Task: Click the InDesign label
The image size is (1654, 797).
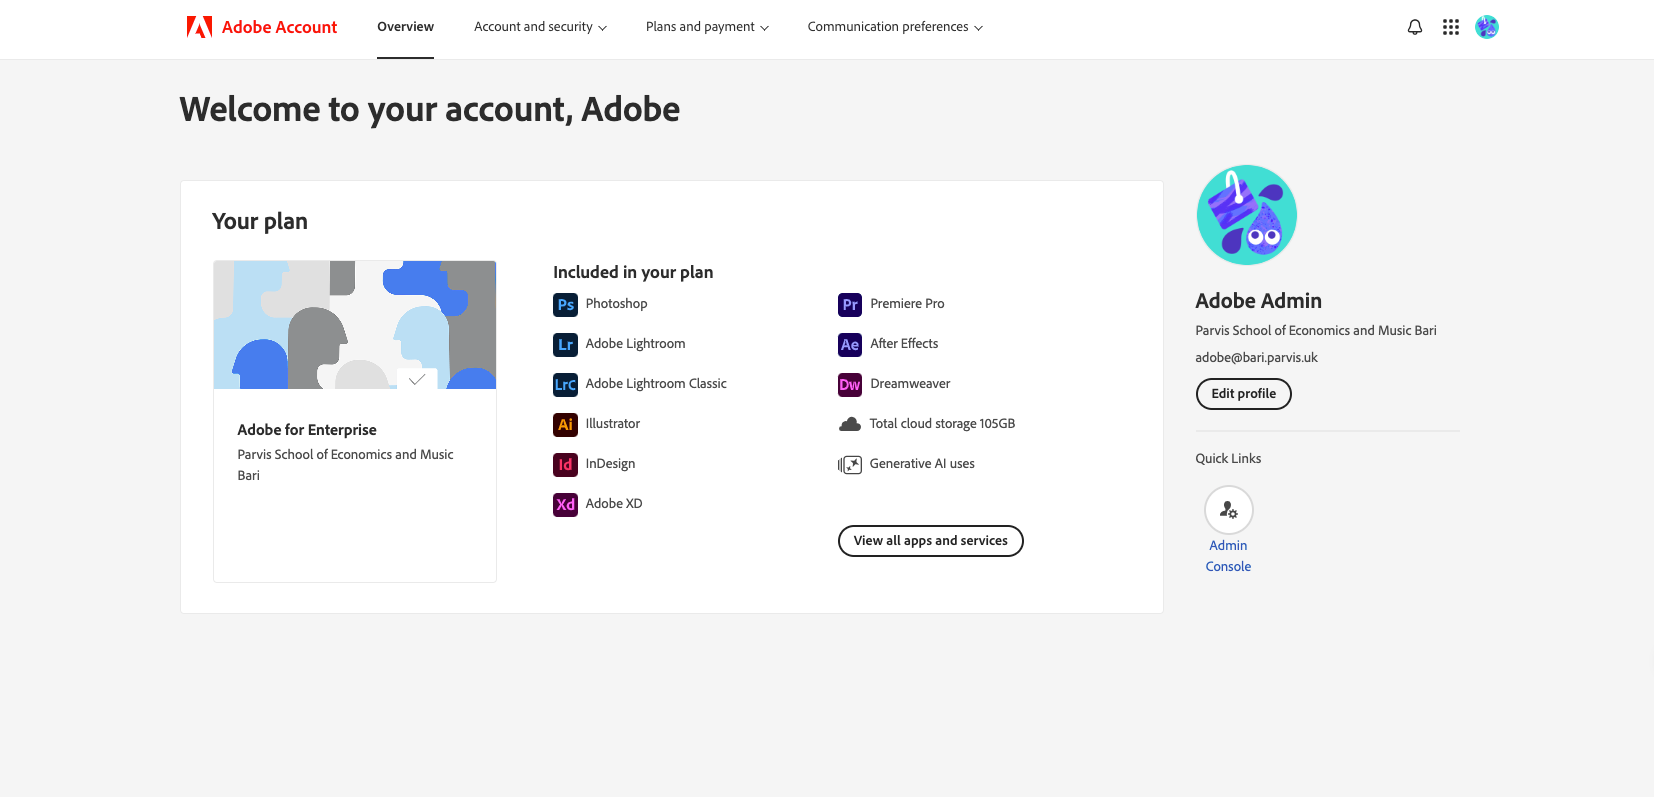Action: [610, 464]
